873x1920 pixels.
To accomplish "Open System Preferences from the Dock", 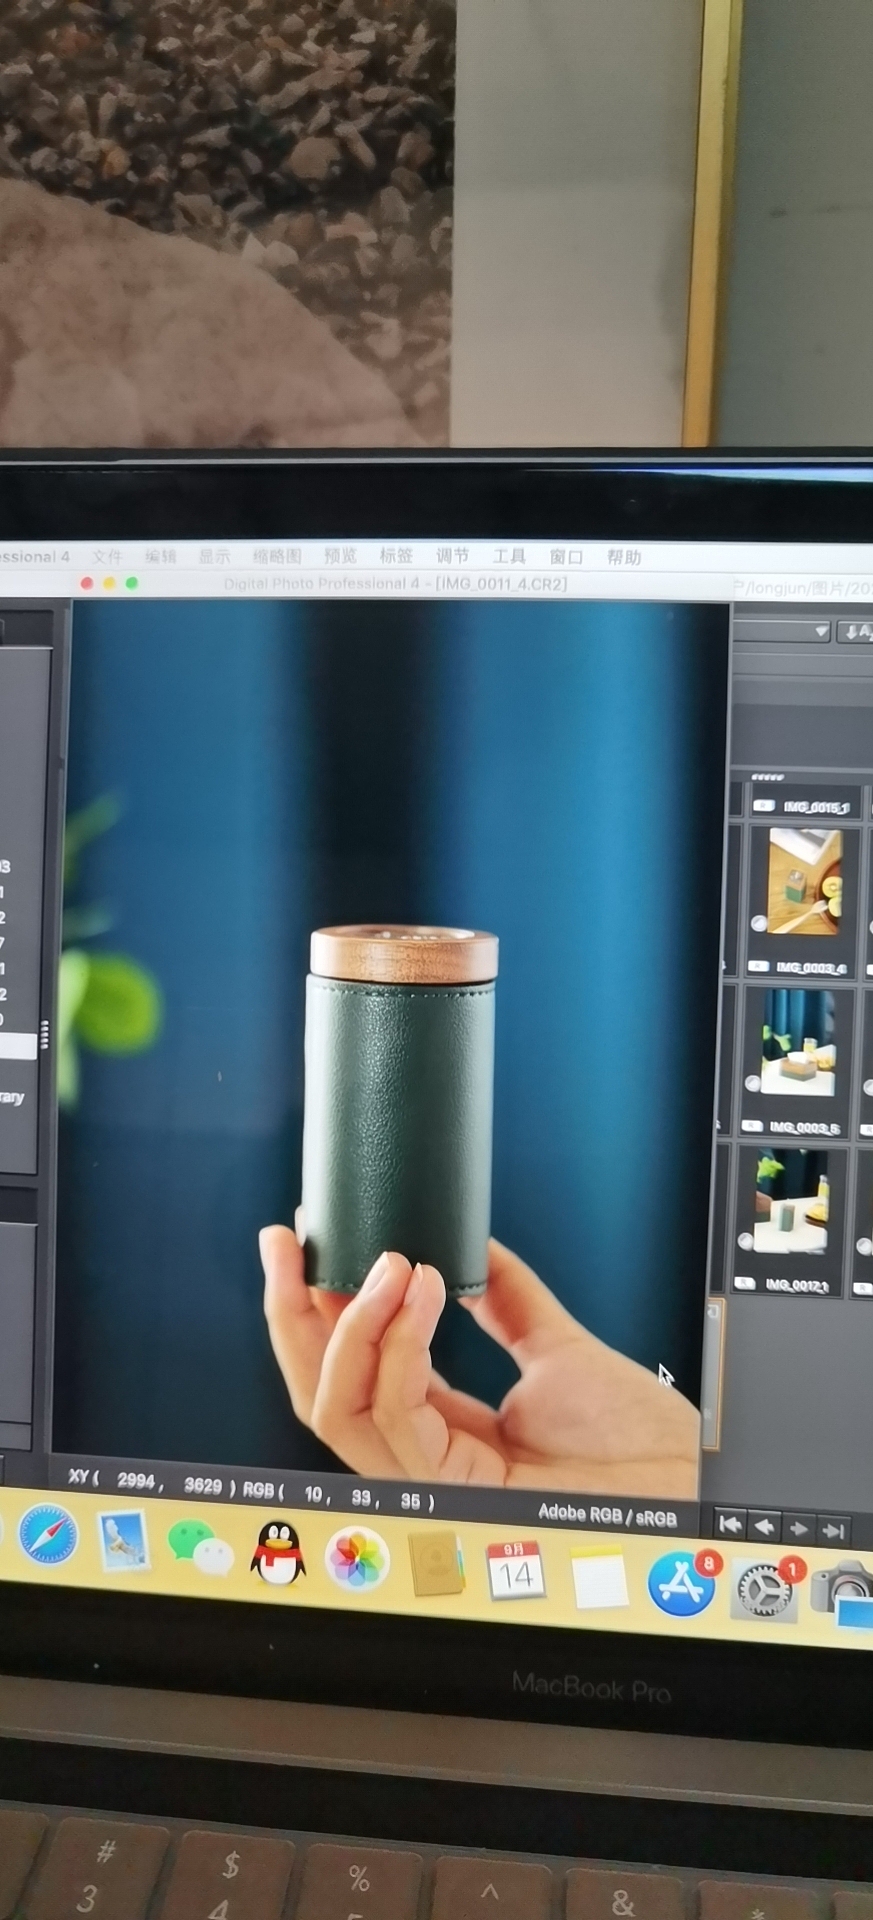I will tap(763, 1590).
